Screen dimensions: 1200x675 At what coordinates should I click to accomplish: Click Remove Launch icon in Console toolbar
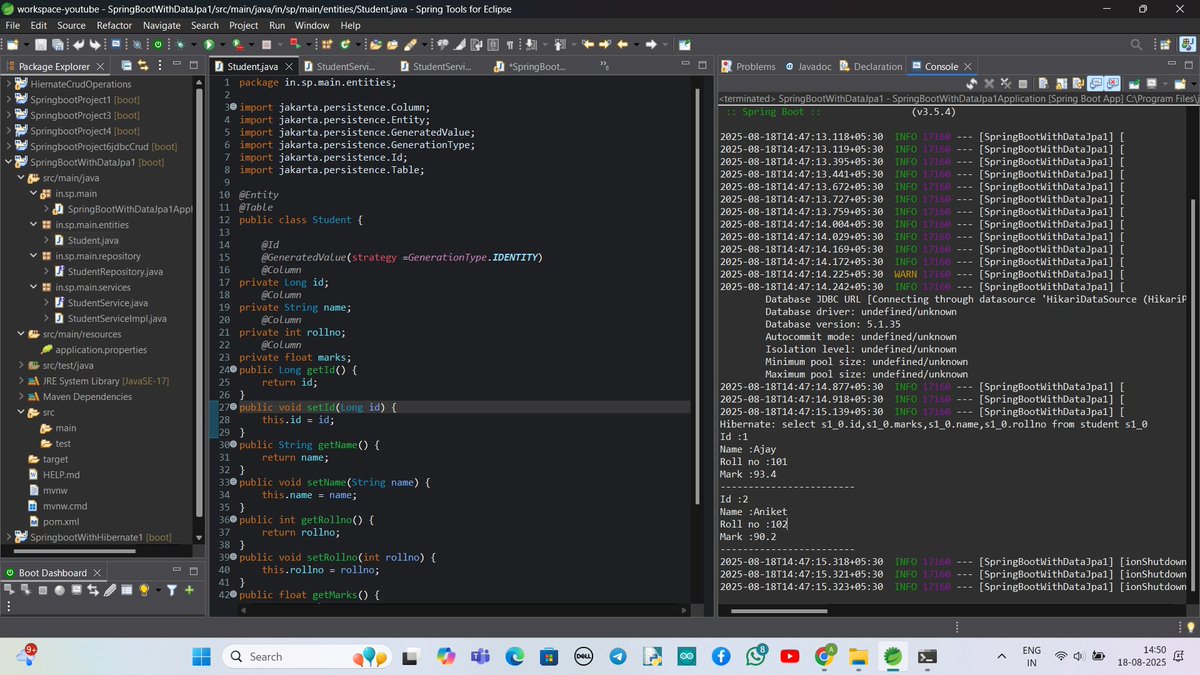989,84
